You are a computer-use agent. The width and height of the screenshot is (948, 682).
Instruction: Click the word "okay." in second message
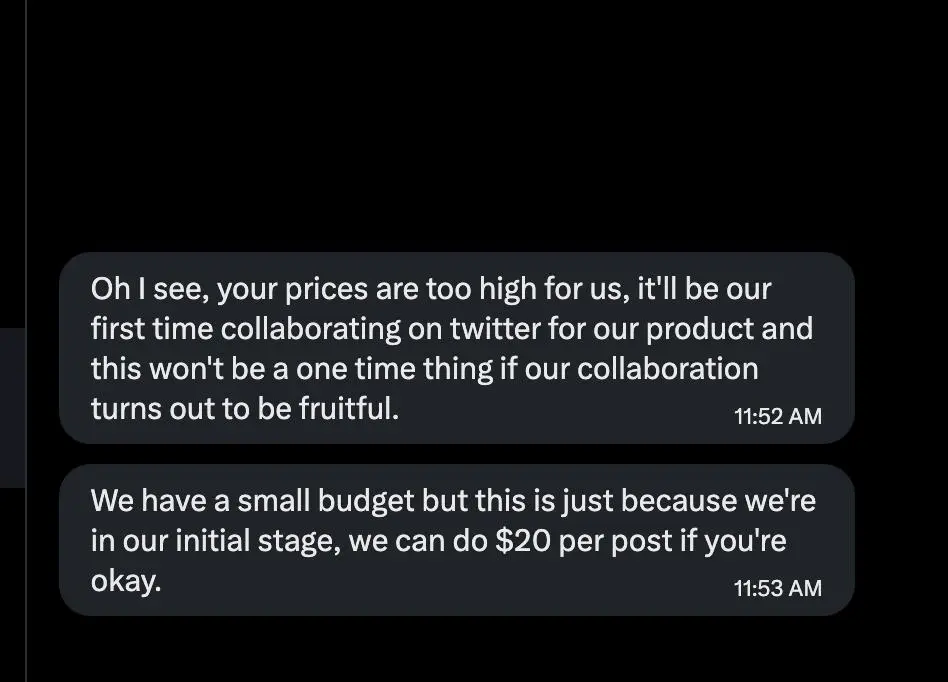point(126,581)
